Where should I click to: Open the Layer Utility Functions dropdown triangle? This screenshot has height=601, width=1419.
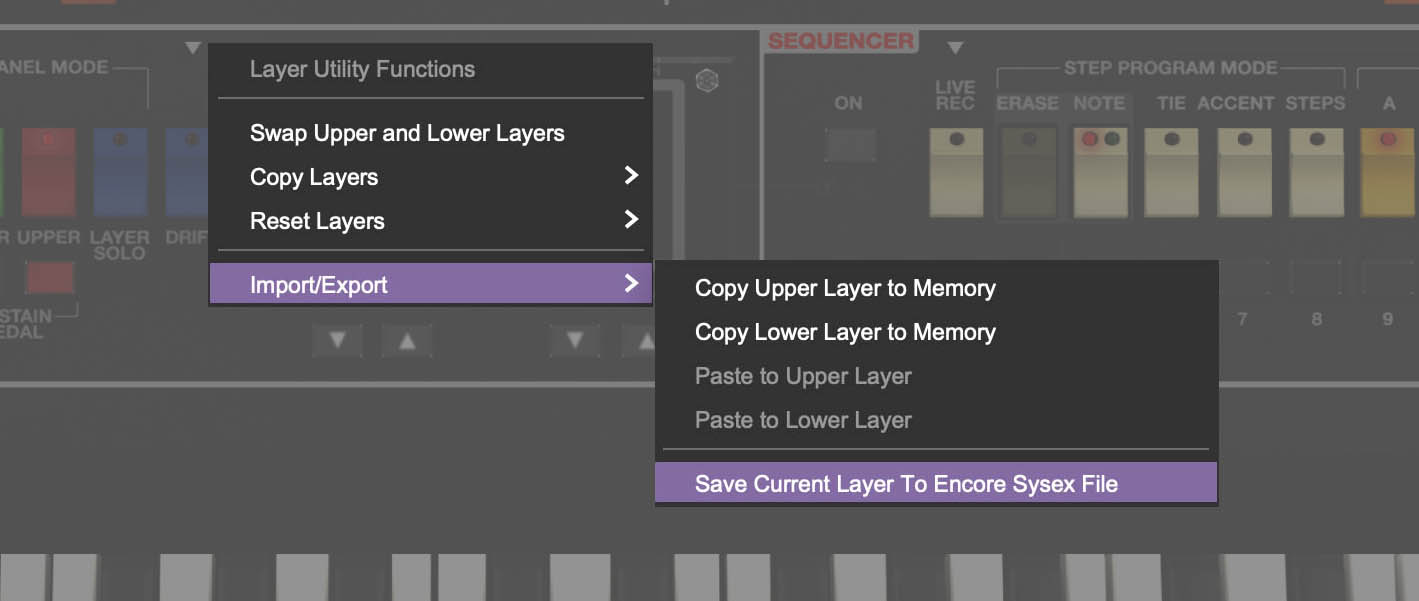[193, 48]
